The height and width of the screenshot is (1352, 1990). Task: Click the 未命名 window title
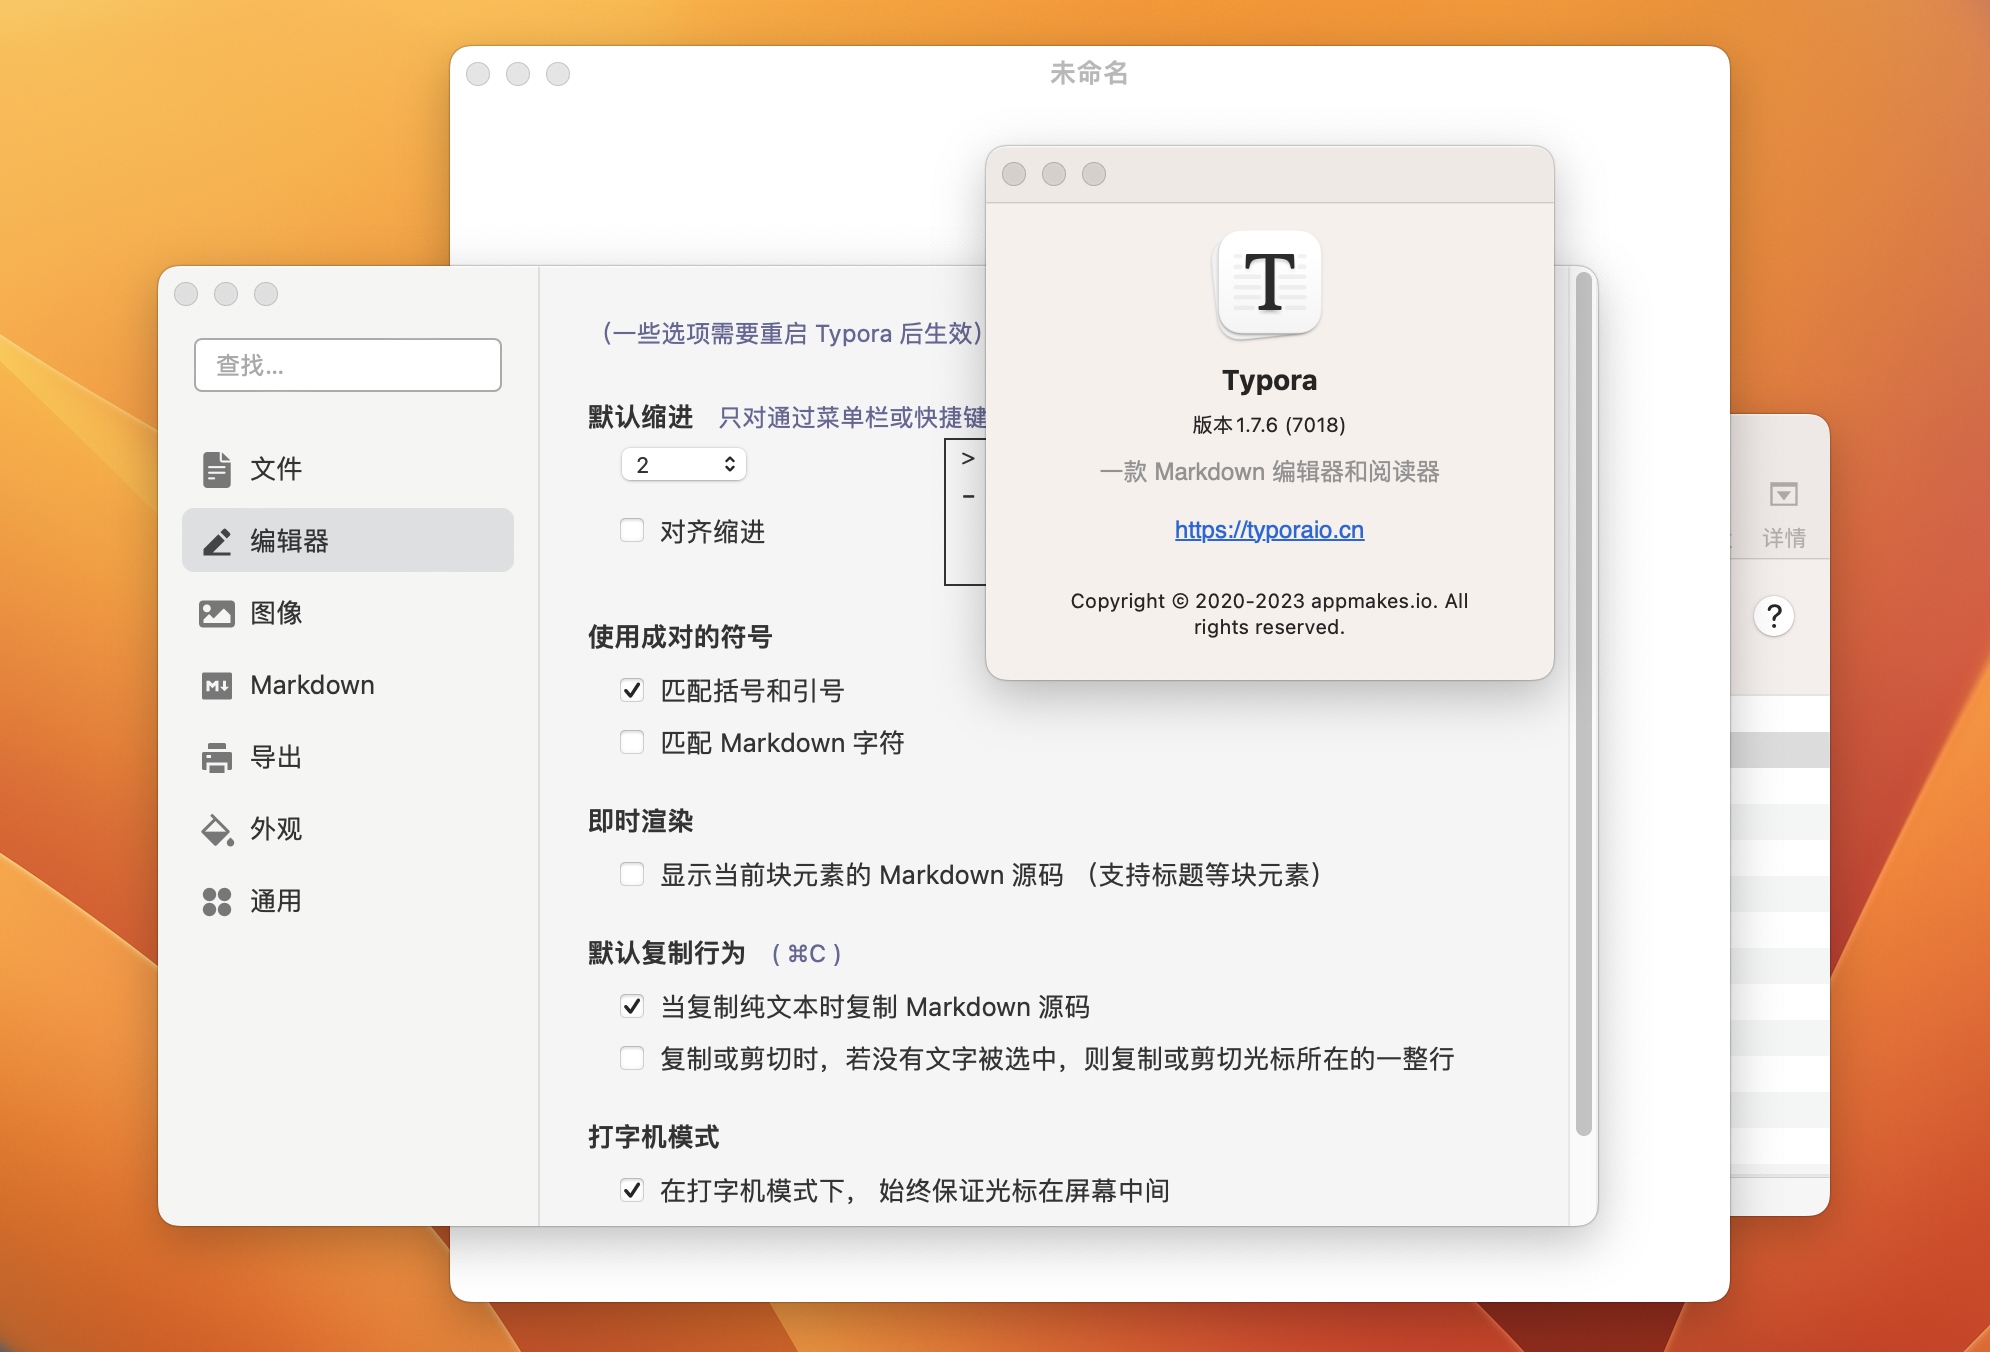(x=1089, y=73)
